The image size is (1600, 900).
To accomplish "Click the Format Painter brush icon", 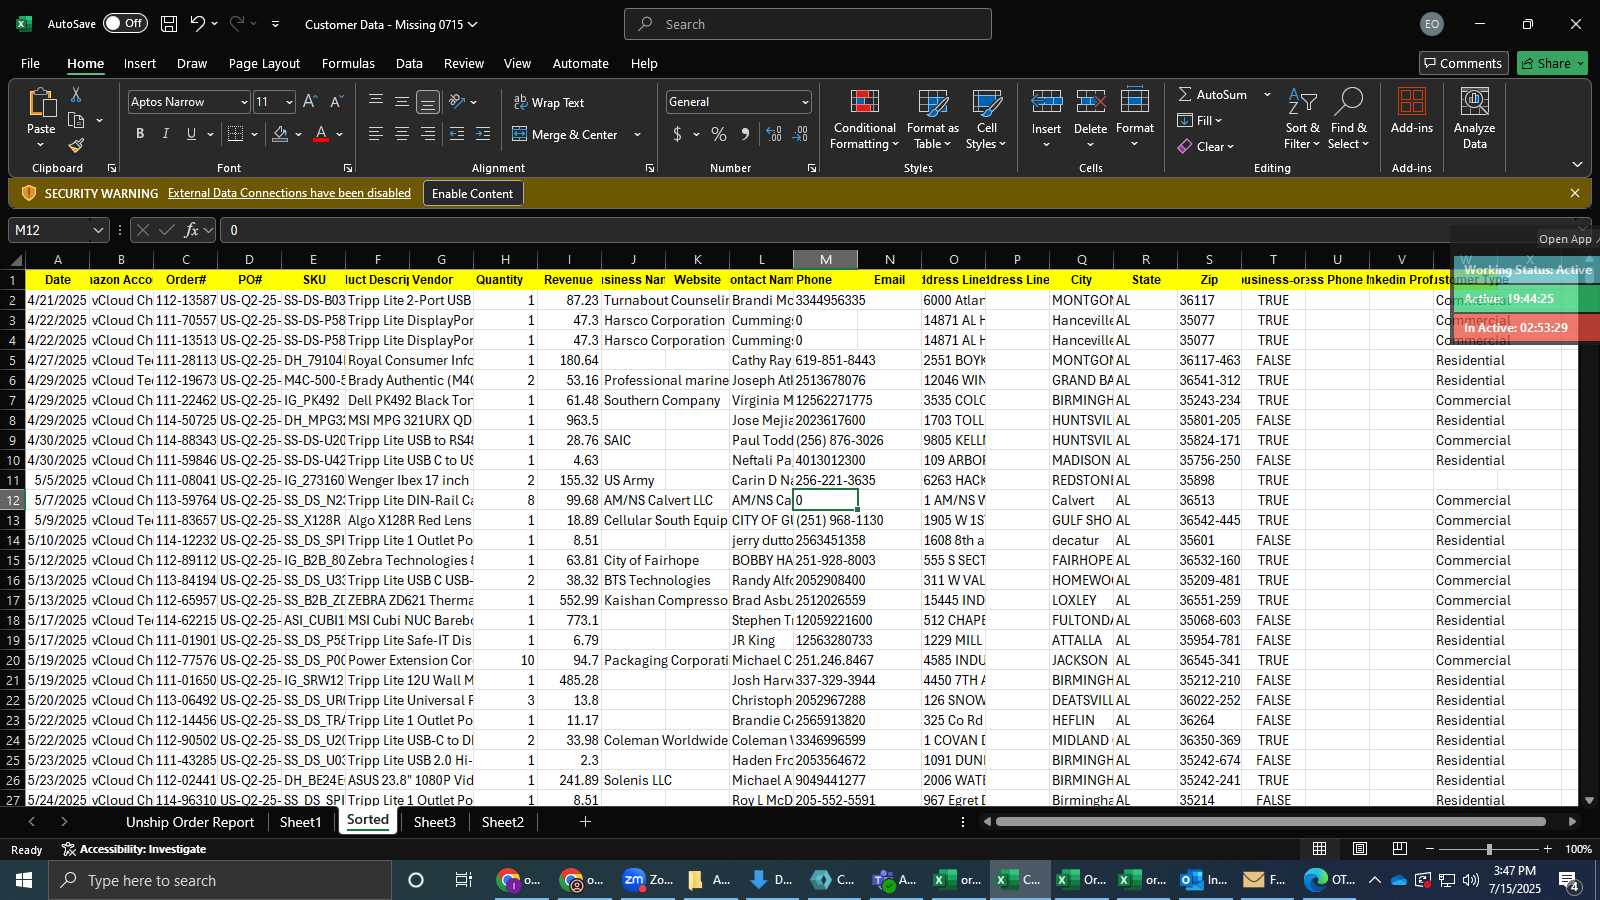I will pos(76,146).
